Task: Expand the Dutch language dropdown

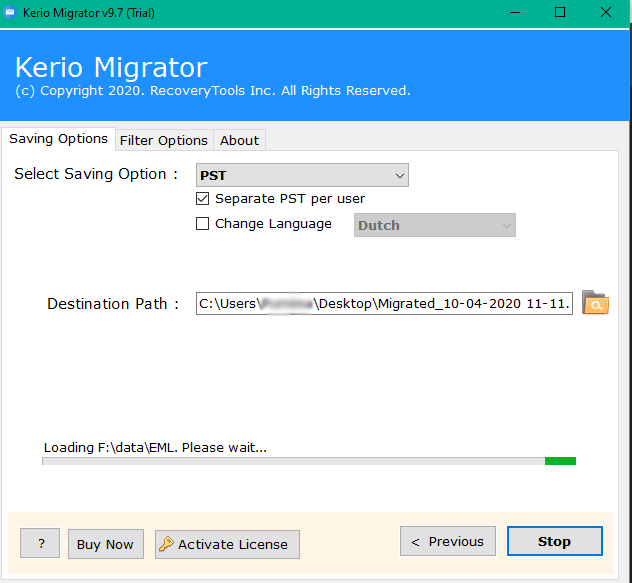Action: pyautogui.click(x=435, y=225)
